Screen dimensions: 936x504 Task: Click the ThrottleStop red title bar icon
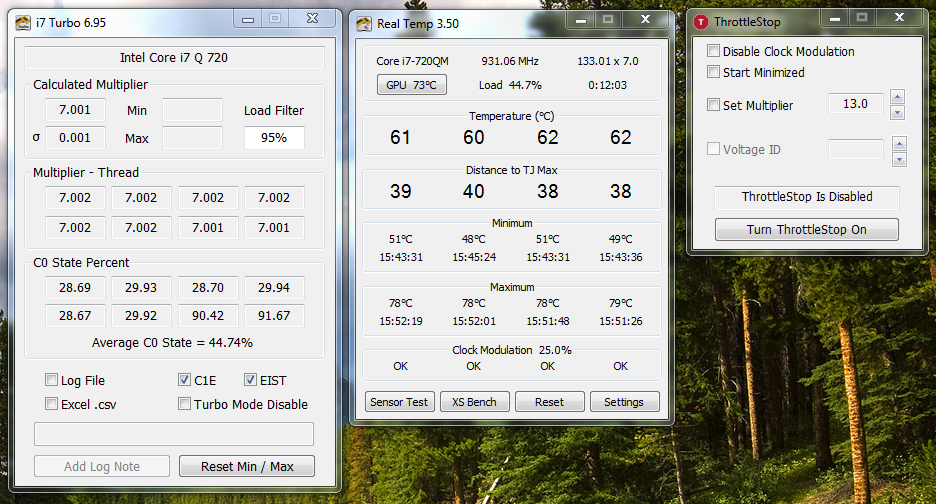[x=701, y=22]
